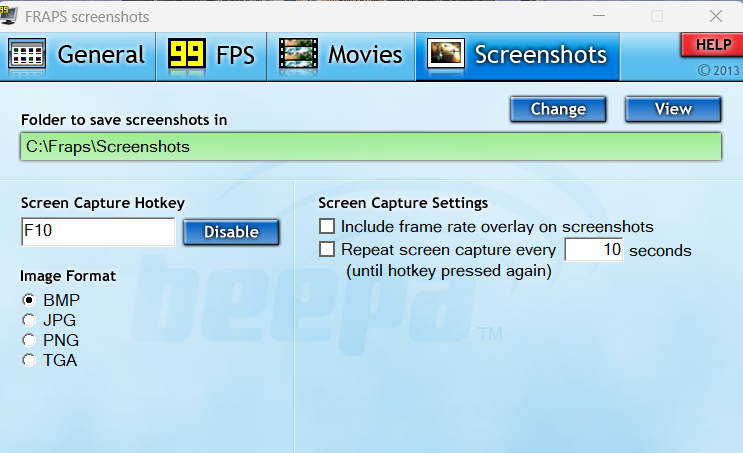Viewport: 743px width, 453px height.
Task: Focus the F10 hotkey input box
Action: pos(98,232)
